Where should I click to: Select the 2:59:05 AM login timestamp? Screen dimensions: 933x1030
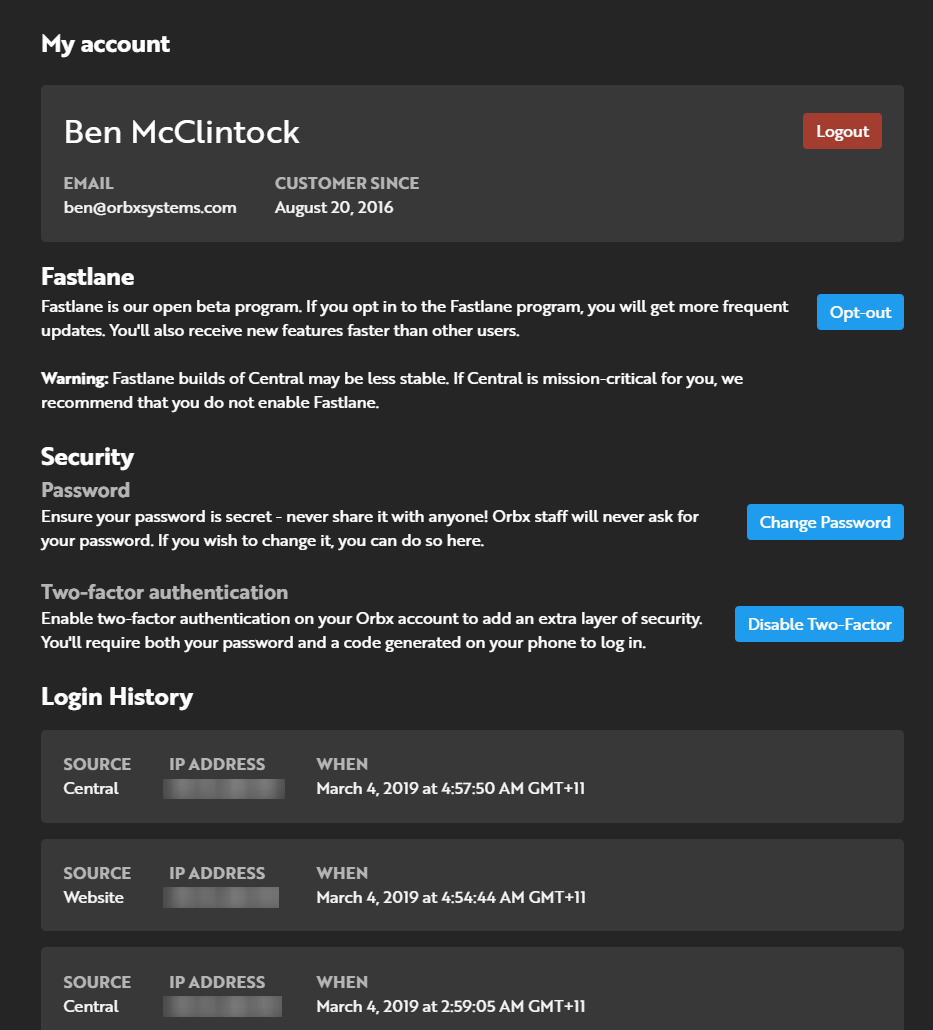tap(450, 1006)
